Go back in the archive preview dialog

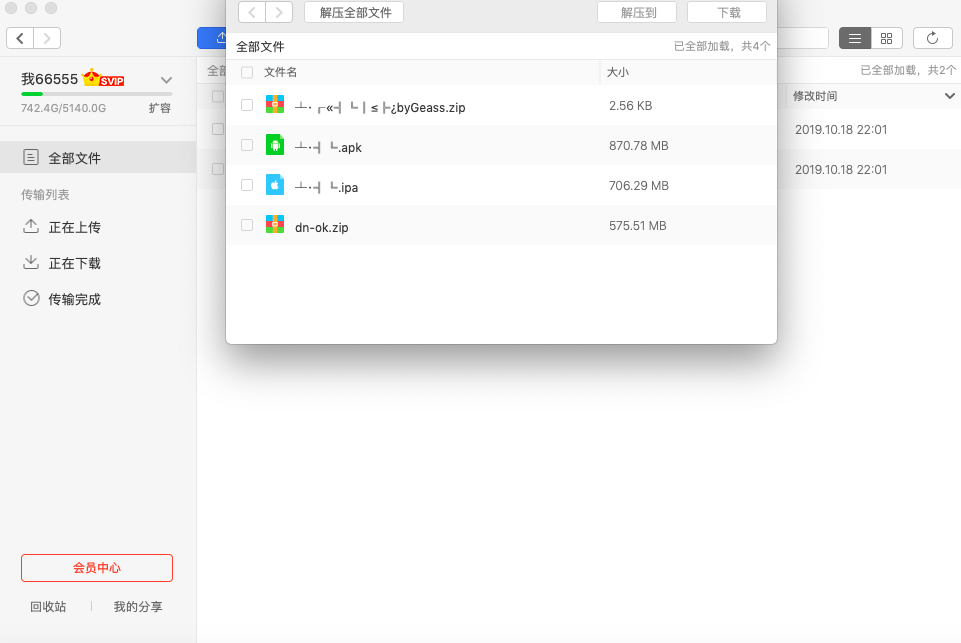(252, 12)
